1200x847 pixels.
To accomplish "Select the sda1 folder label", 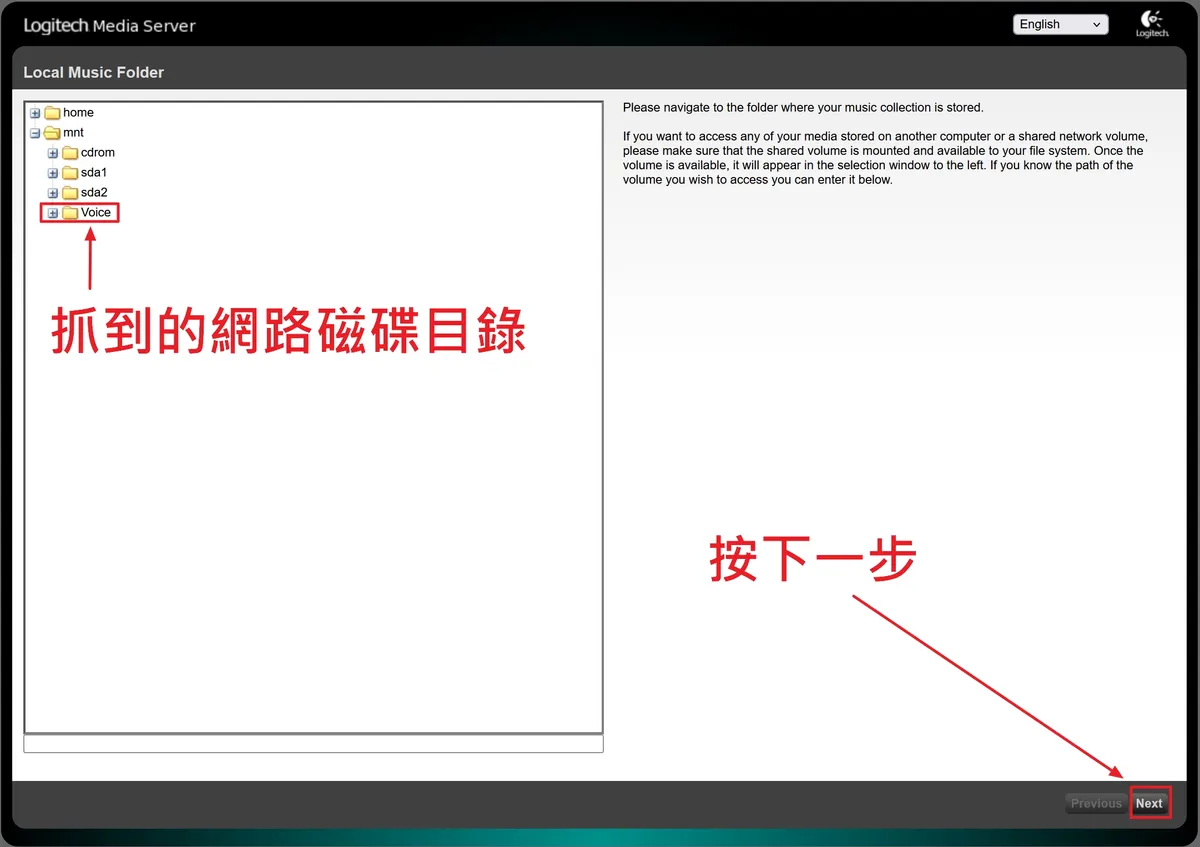I will click(94, 173).
